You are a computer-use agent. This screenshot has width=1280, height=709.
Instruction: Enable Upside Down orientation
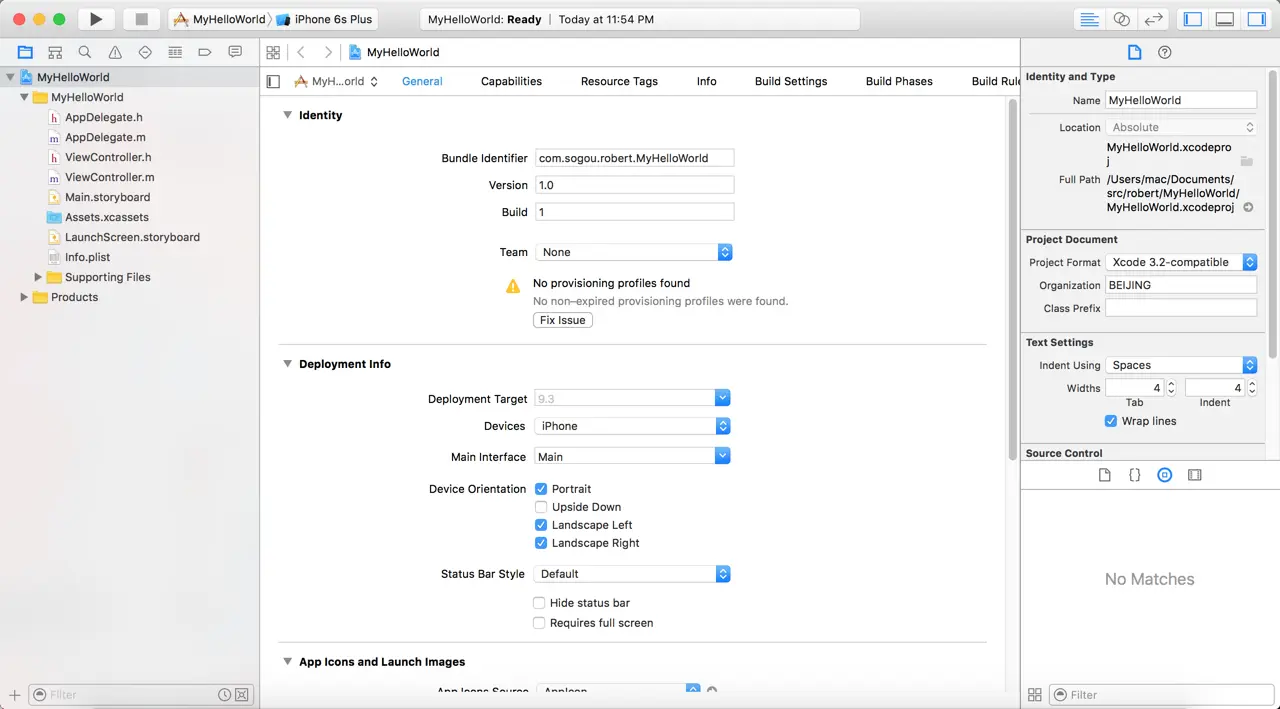point(541,507)
